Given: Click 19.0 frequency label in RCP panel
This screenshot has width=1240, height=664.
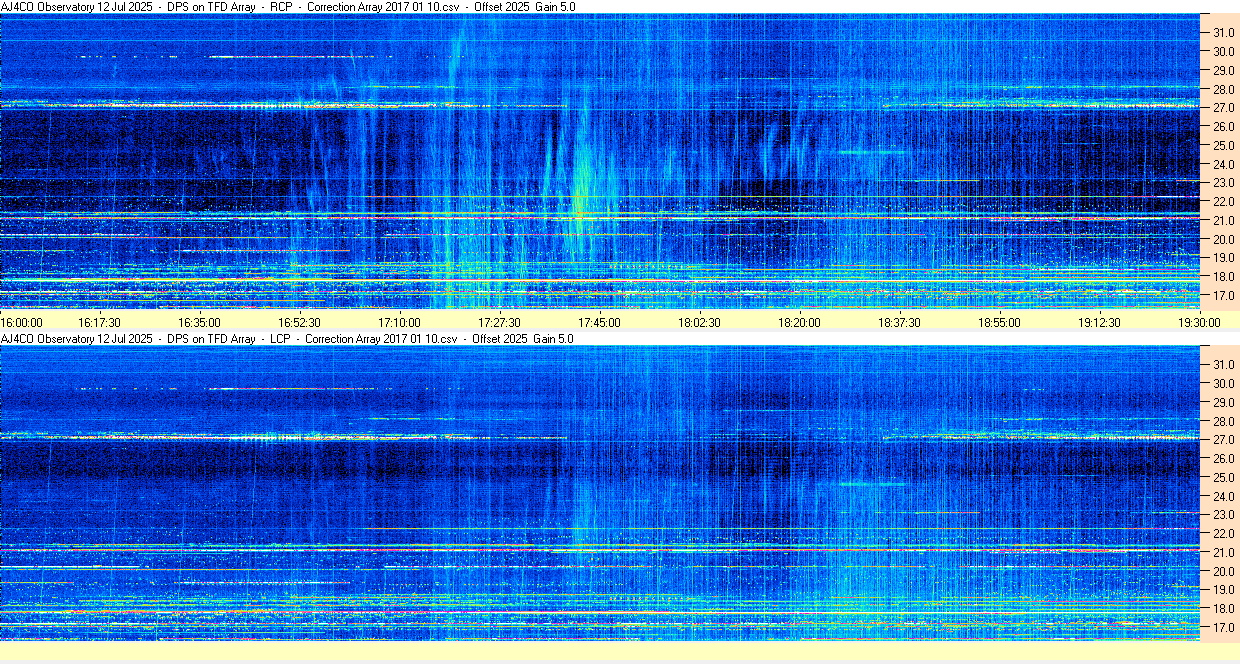Looking at the screenshot, I should point(1223,259).
